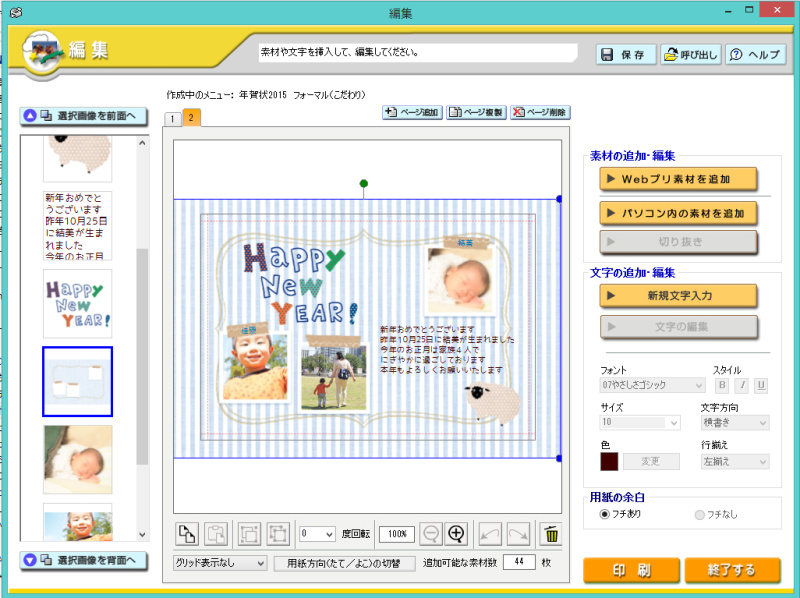Click the zoom in magnifier icon

click(456, 534)
